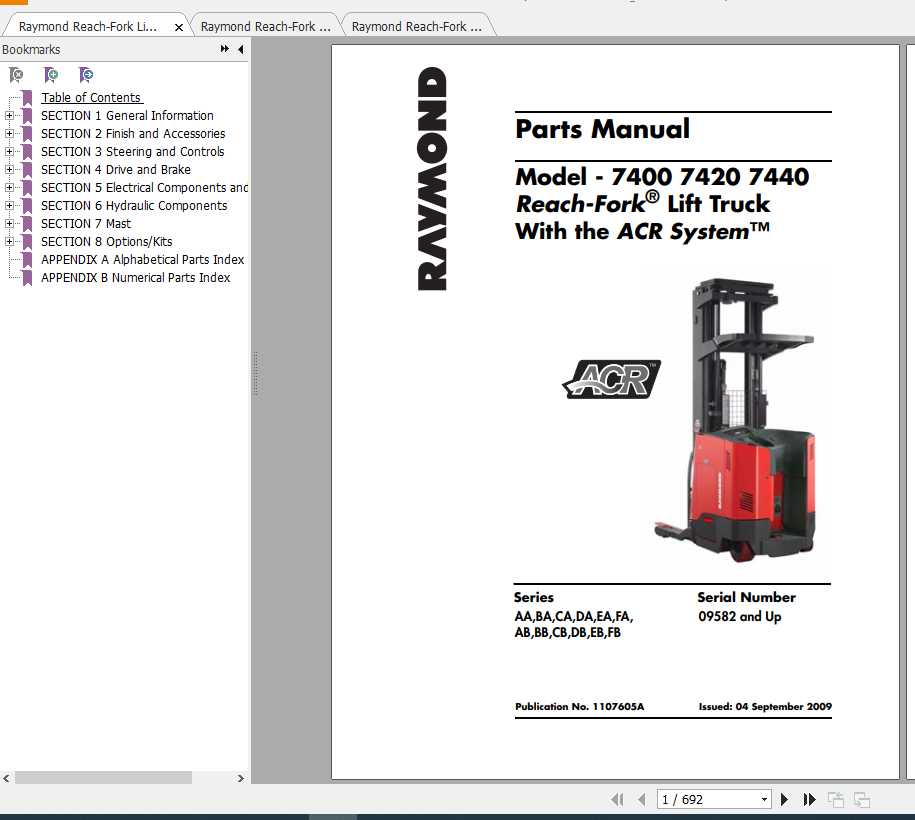
Task: Go to the previous page
Action: [x=642, y=799]
